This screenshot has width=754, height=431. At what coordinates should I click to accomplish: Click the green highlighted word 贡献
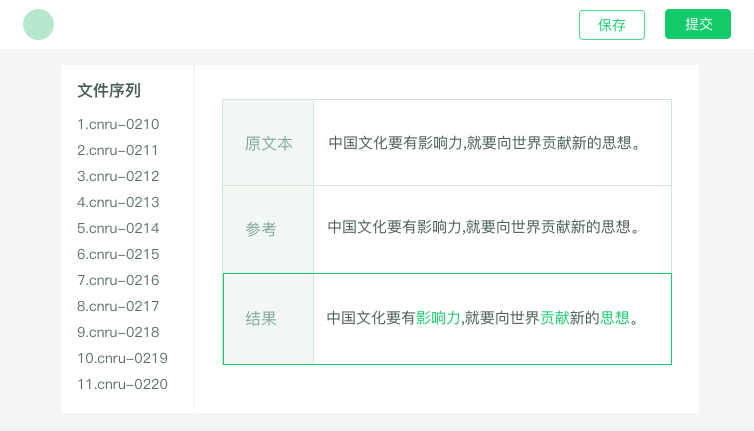(554, 317)
